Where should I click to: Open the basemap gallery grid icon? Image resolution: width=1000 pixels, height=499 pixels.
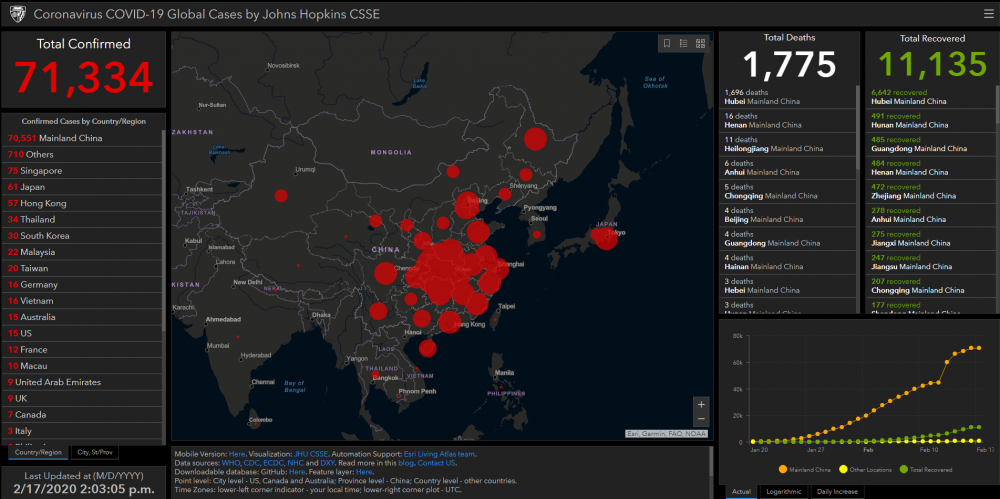click(x=700, y=43)
